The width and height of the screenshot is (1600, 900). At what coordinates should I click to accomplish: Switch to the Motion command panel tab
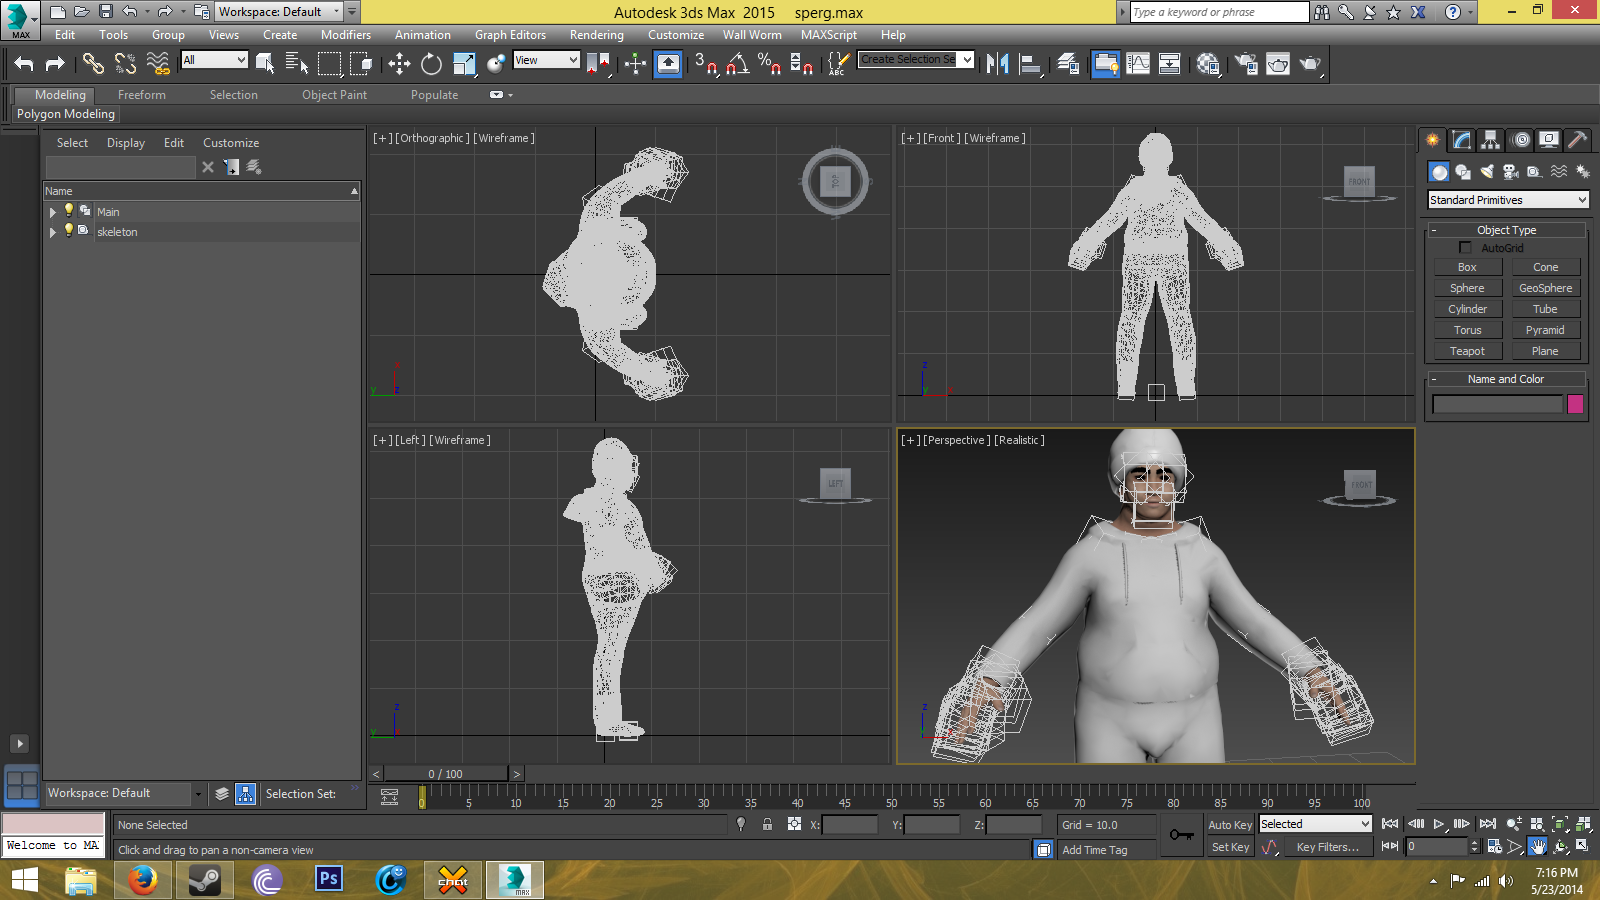click(x=1520, y=140)
